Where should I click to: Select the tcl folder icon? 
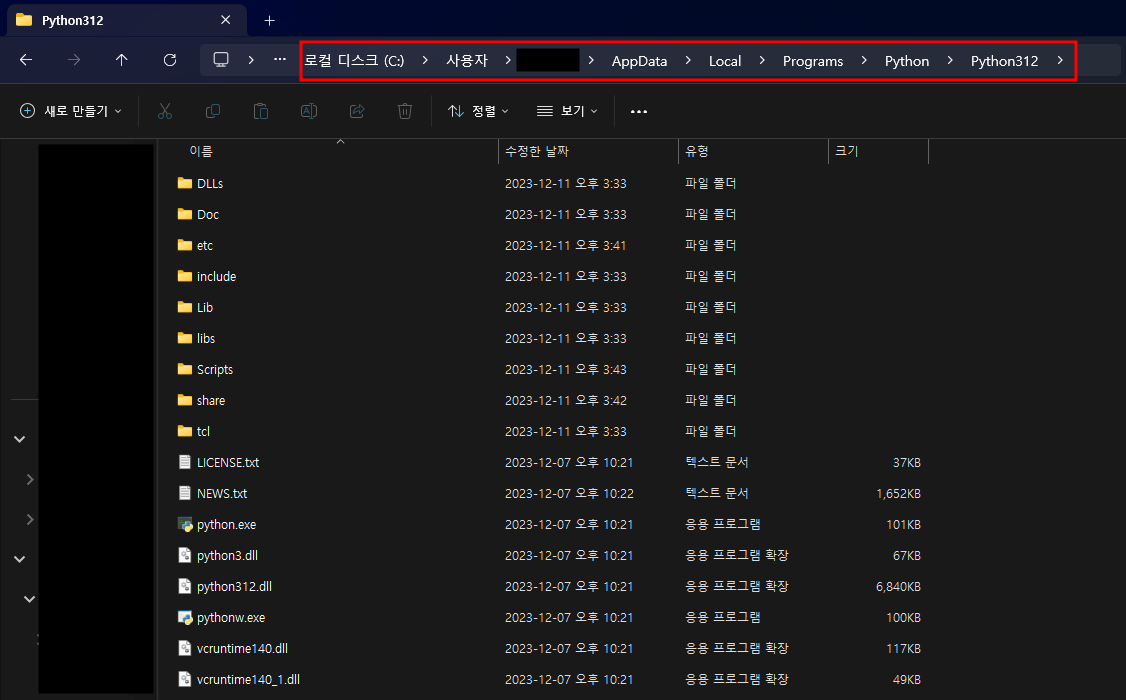185,431
